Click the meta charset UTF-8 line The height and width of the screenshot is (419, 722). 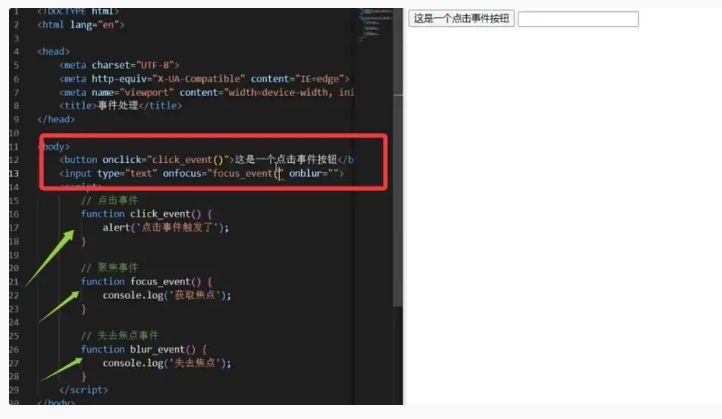[119, 65]
